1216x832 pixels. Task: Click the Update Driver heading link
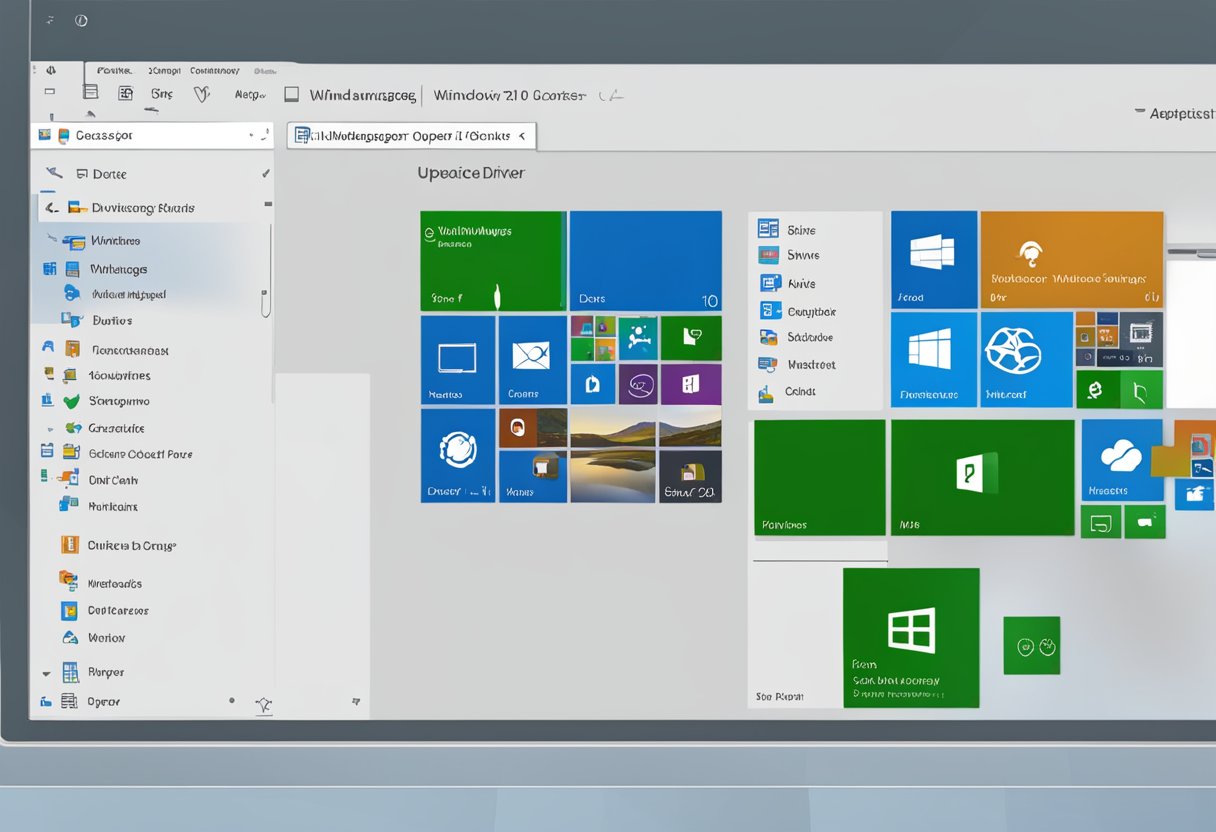click(x=470, y=172)
